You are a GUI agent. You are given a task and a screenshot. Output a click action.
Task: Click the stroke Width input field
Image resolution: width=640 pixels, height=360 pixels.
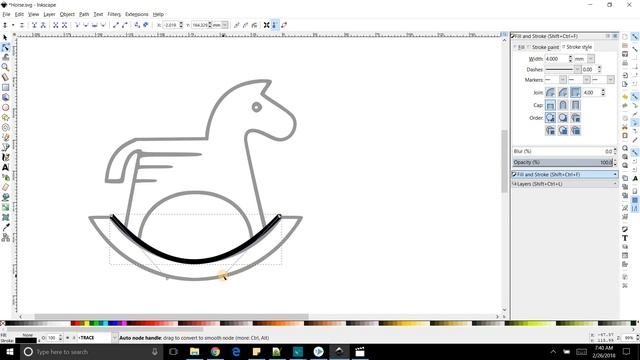(x=556, y=59)
